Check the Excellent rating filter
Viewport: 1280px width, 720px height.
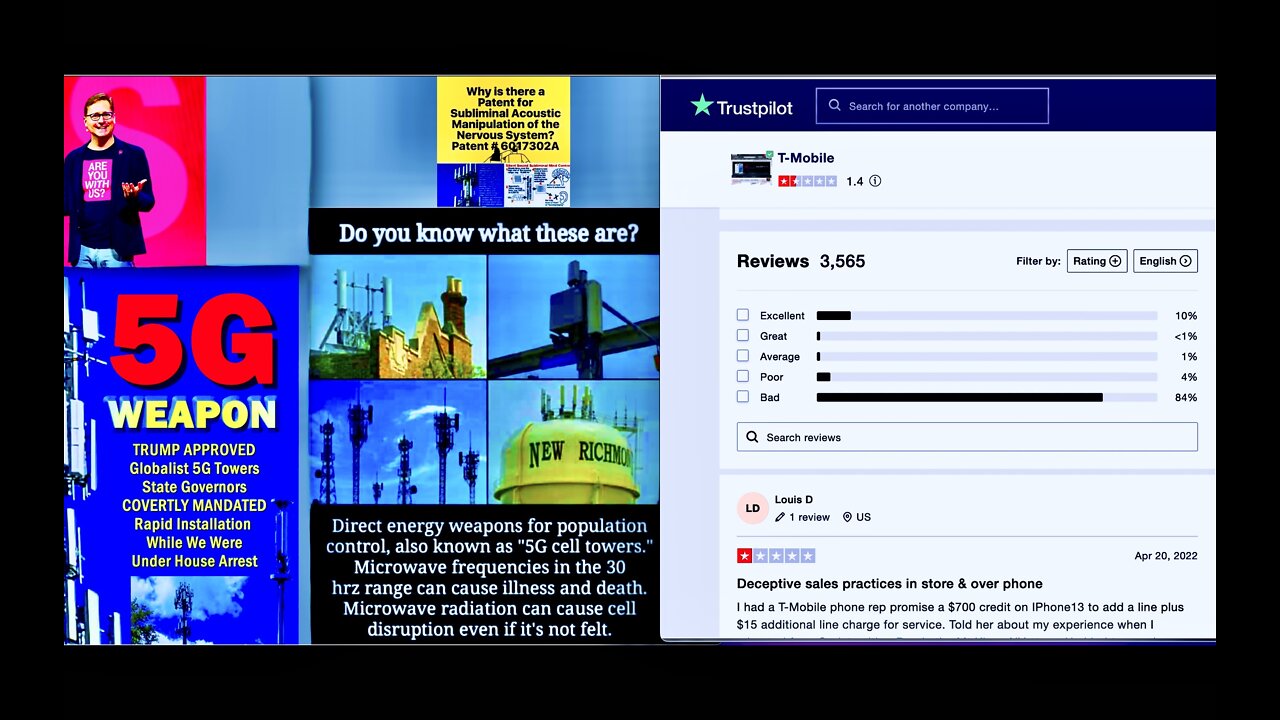point(743,315)
